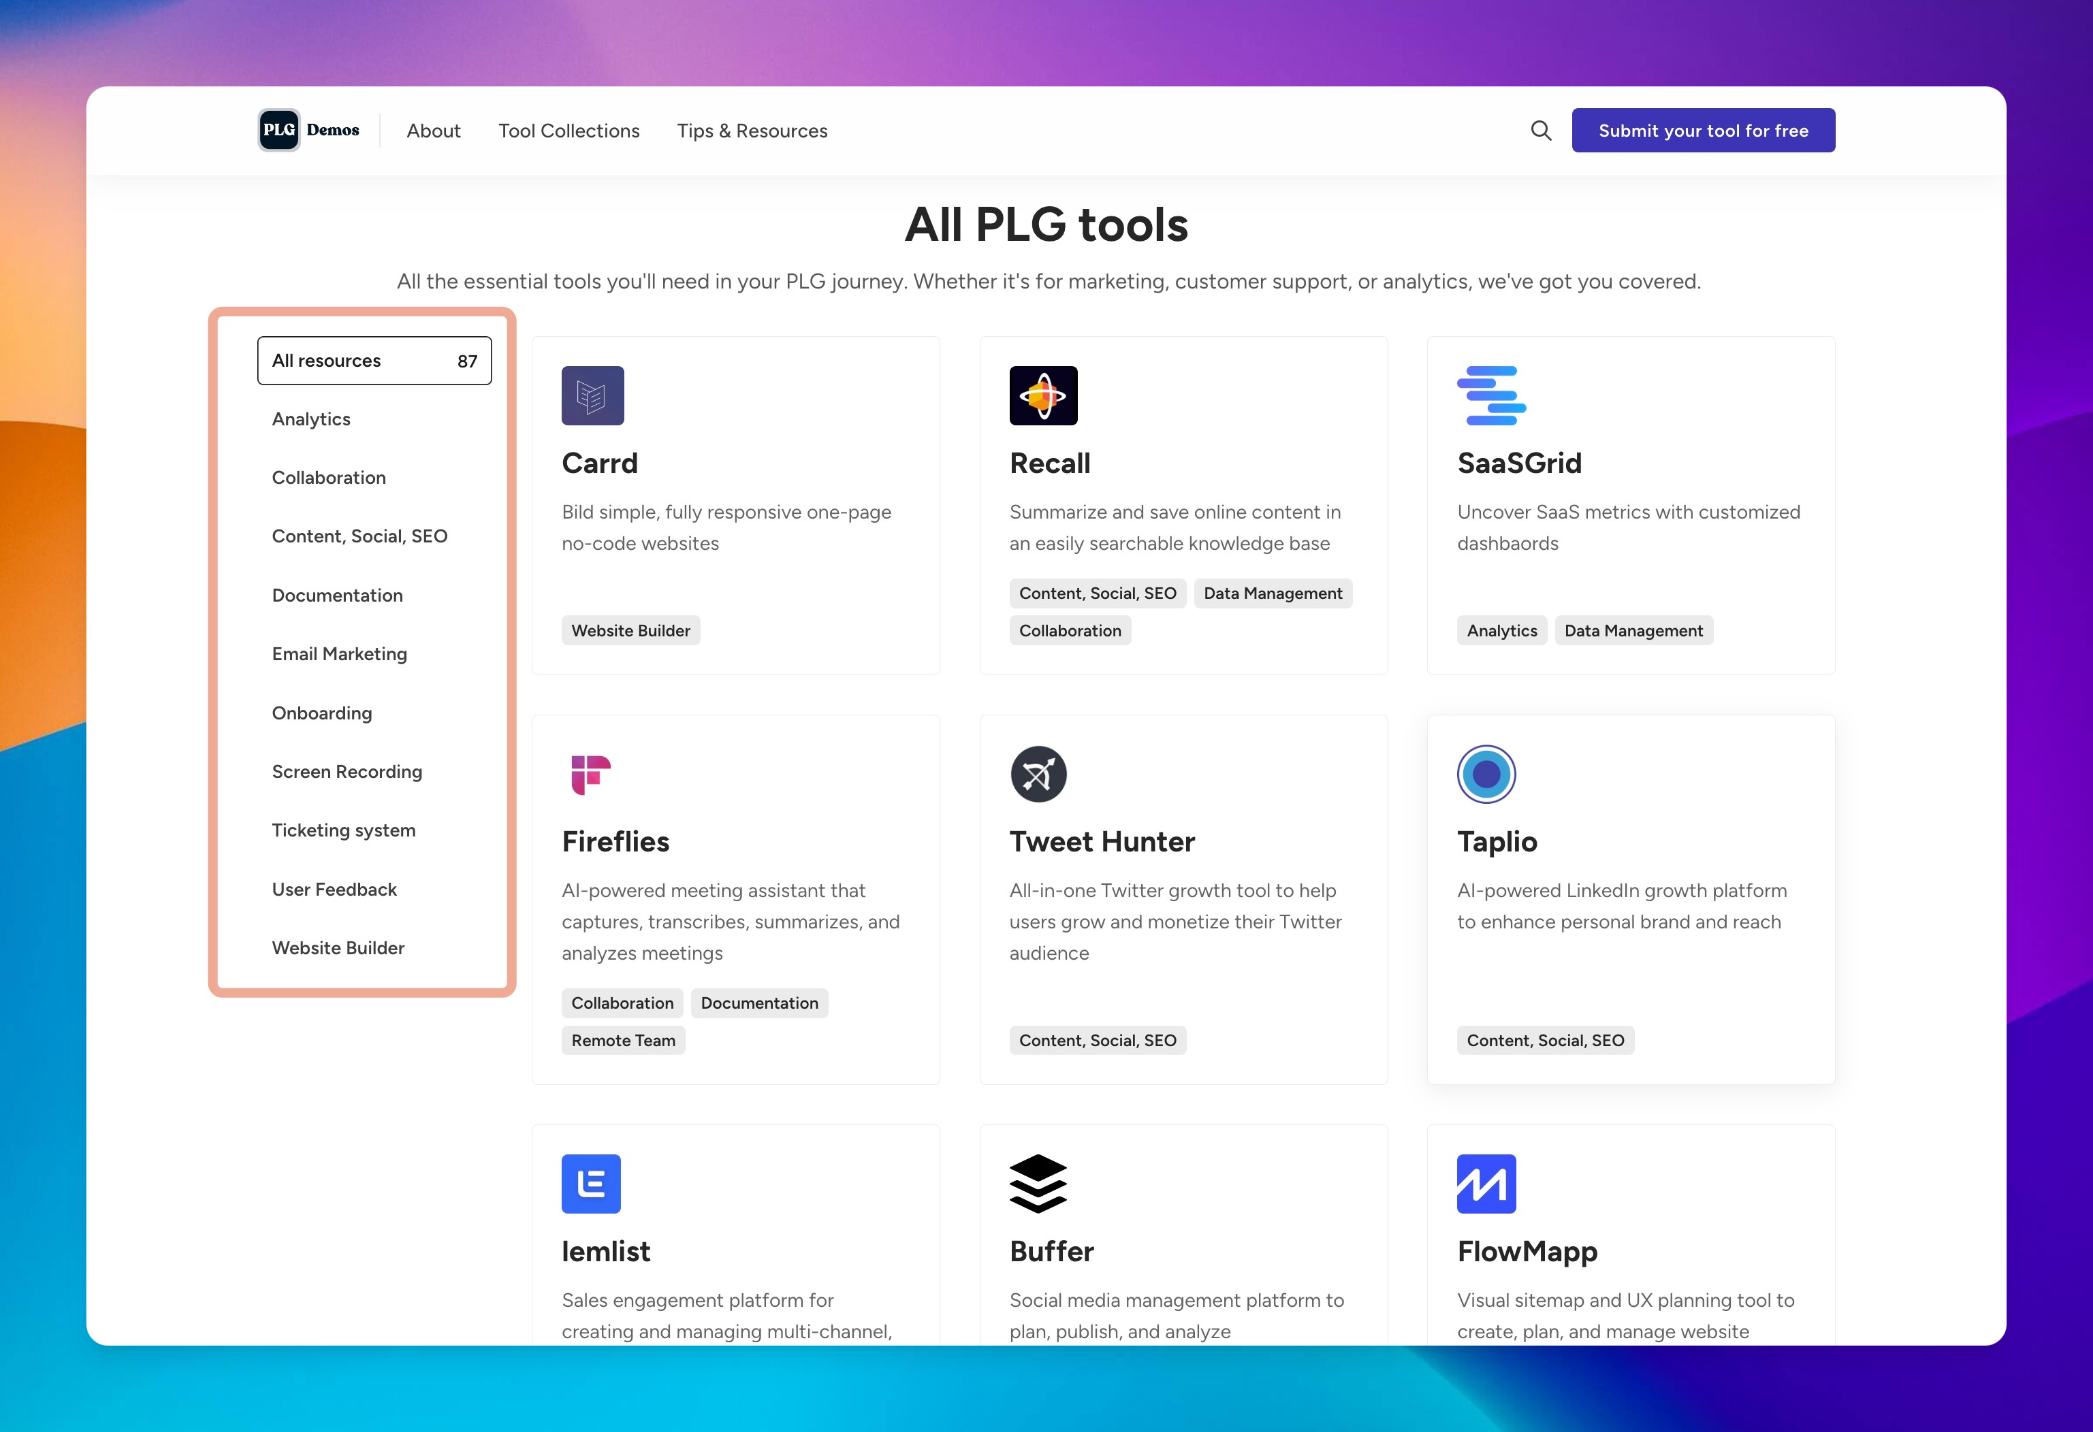The image size is (2093, 1432).
Task: Click the Buffer logo icon
Action: click(1038, 1184)
